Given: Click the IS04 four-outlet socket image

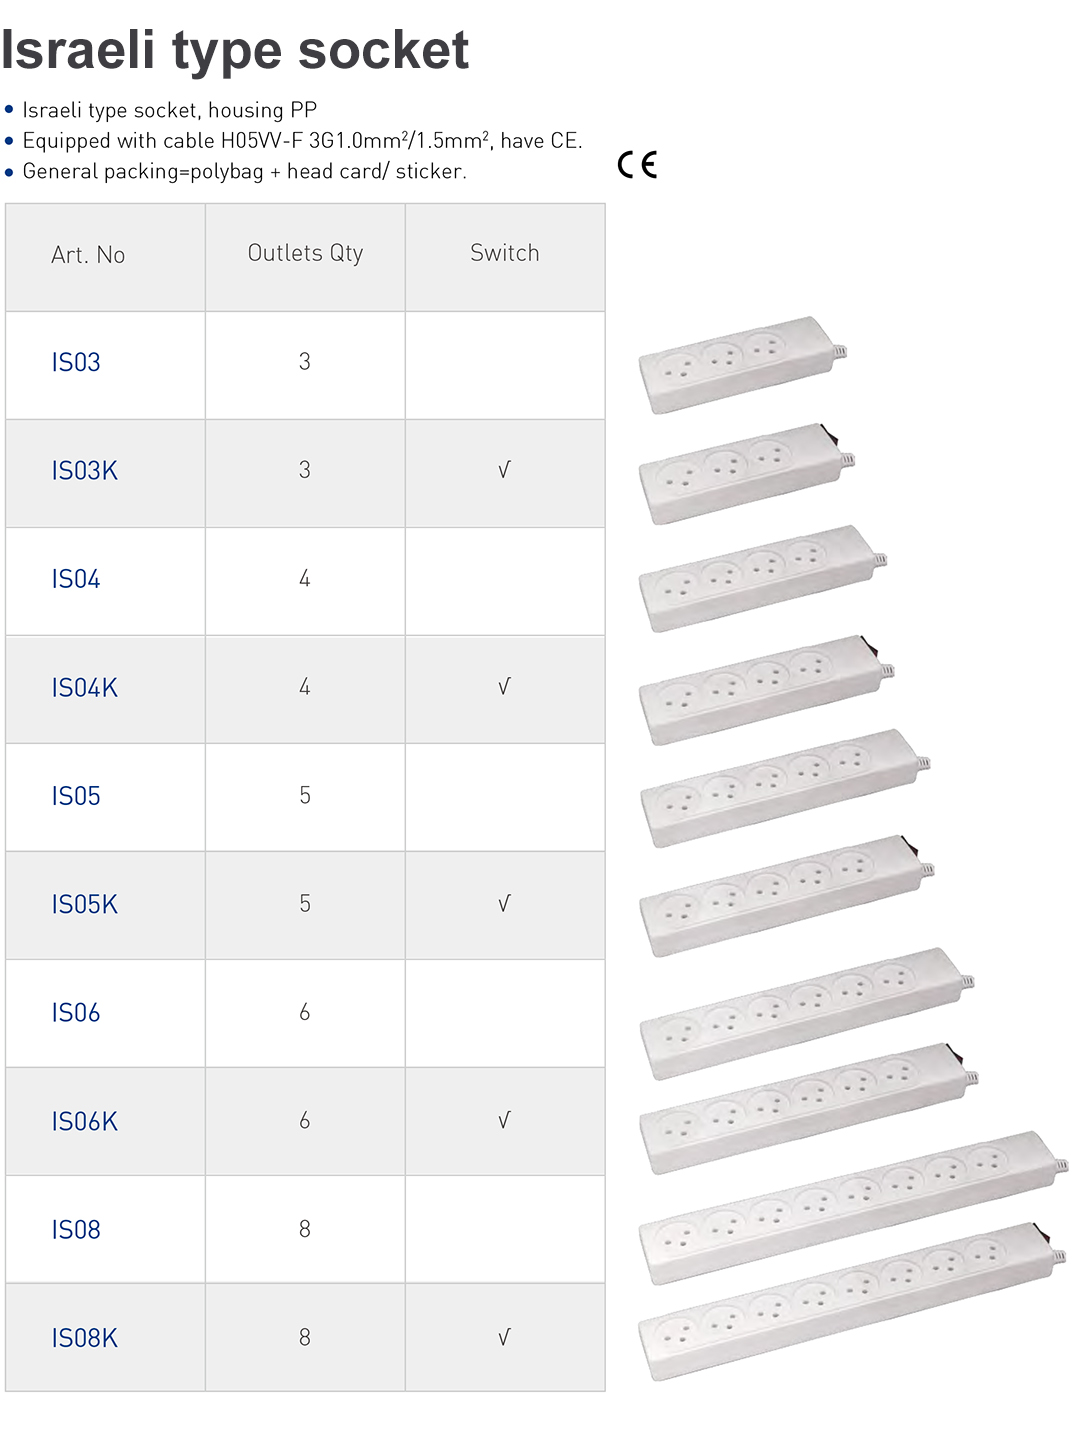Looking at the screenshot, I should point(761,578).
